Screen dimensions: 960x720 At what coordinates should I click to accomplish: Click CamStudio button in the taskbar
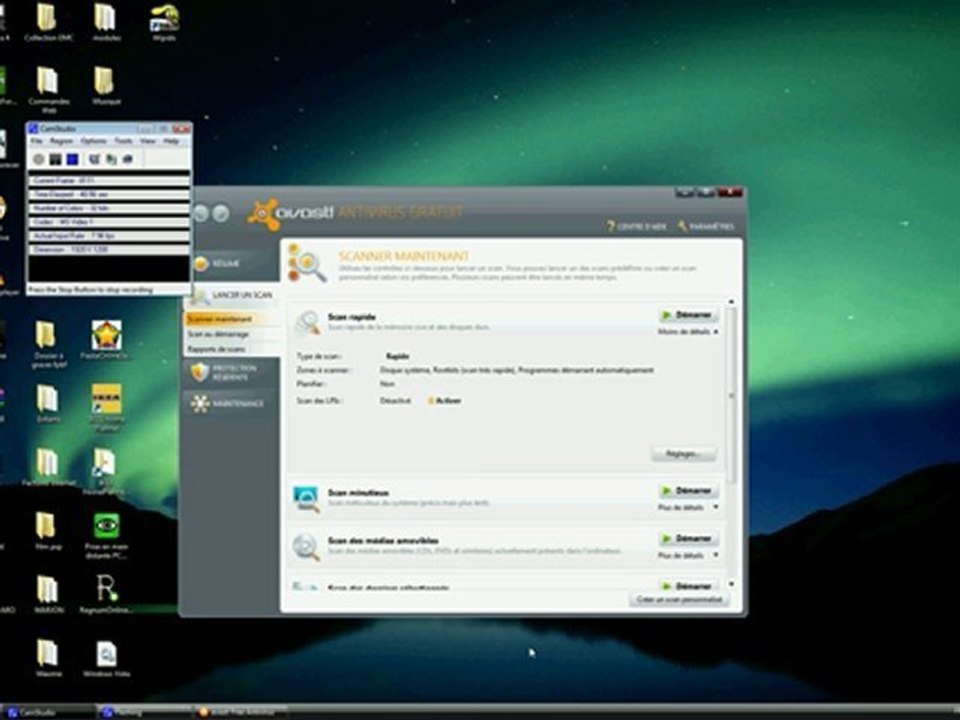pos(49,712)
